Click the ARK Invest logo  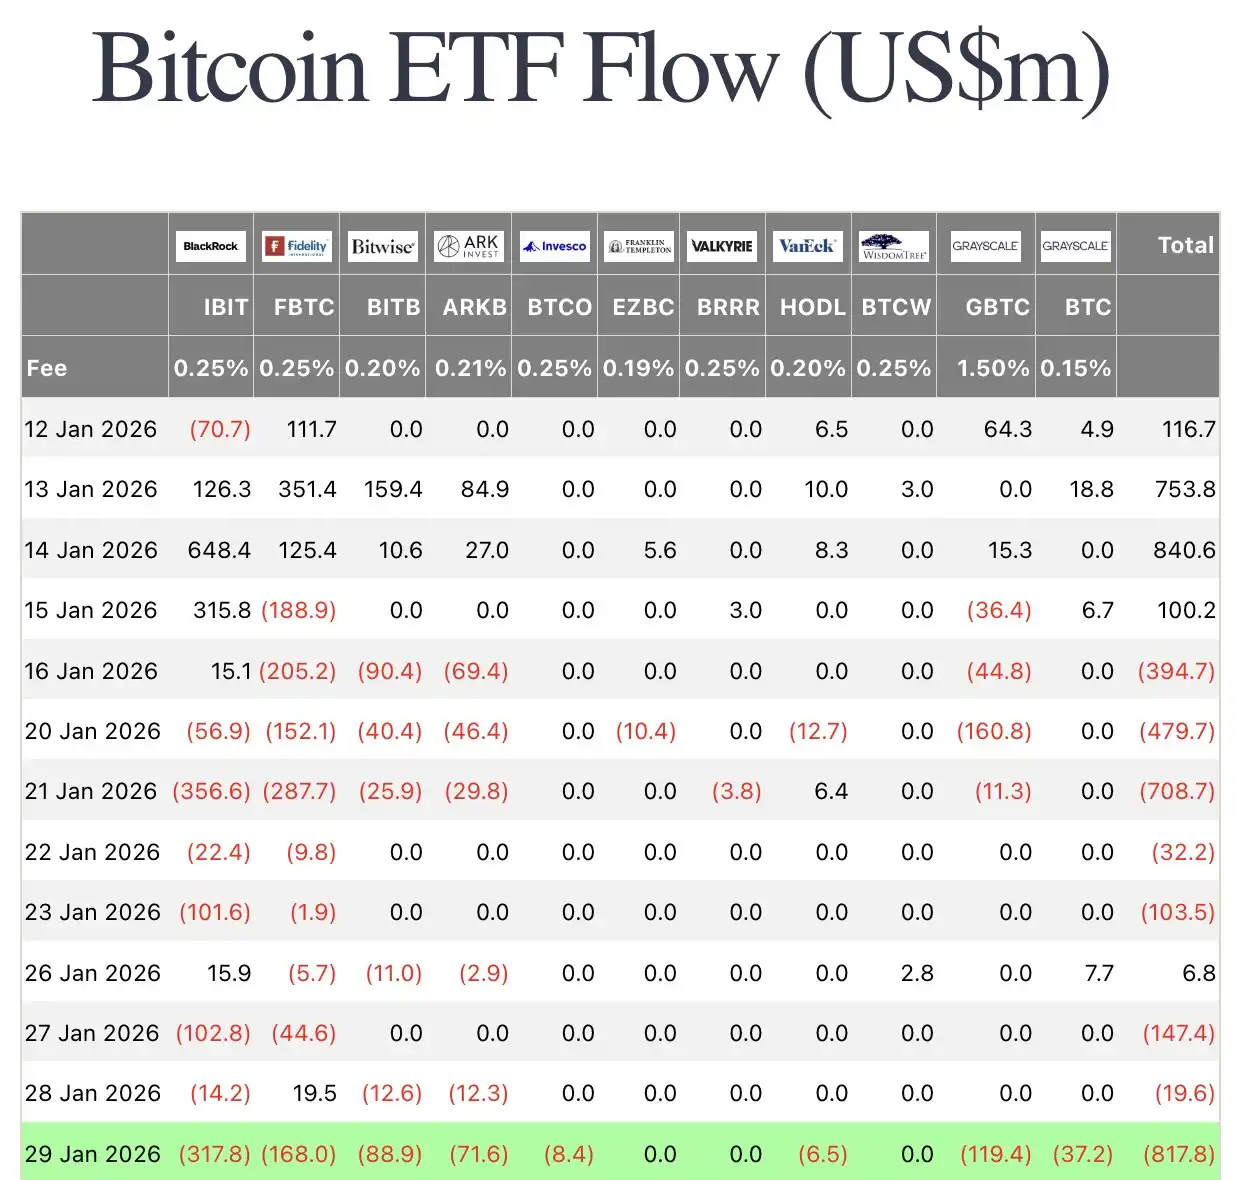[x=469, y=246]
